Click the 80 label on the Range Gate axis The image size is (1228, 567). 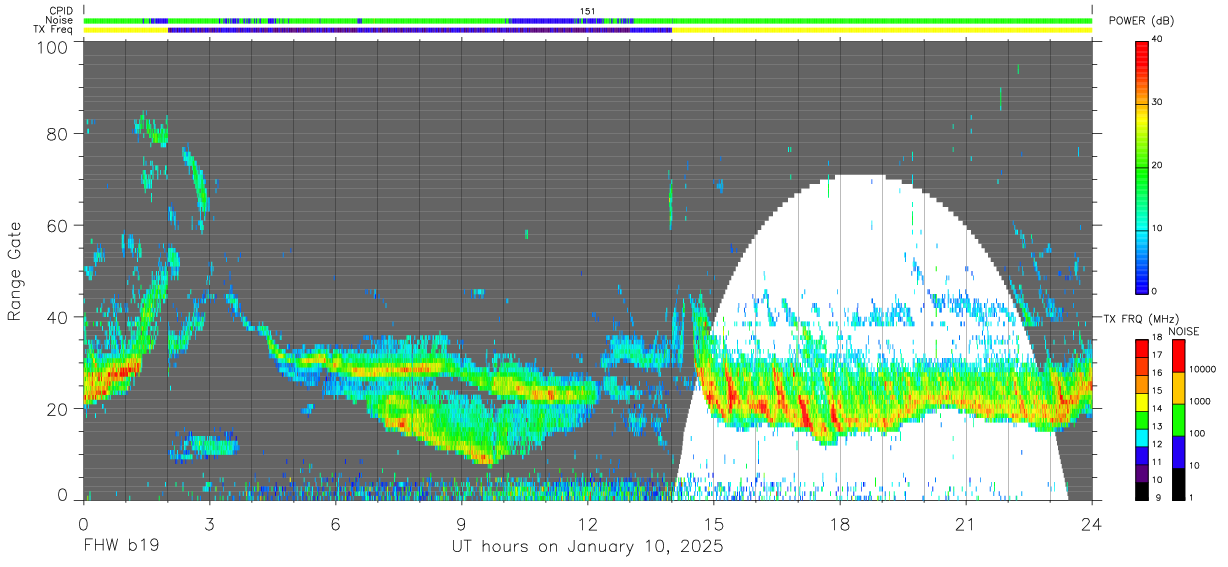[57, 134]
